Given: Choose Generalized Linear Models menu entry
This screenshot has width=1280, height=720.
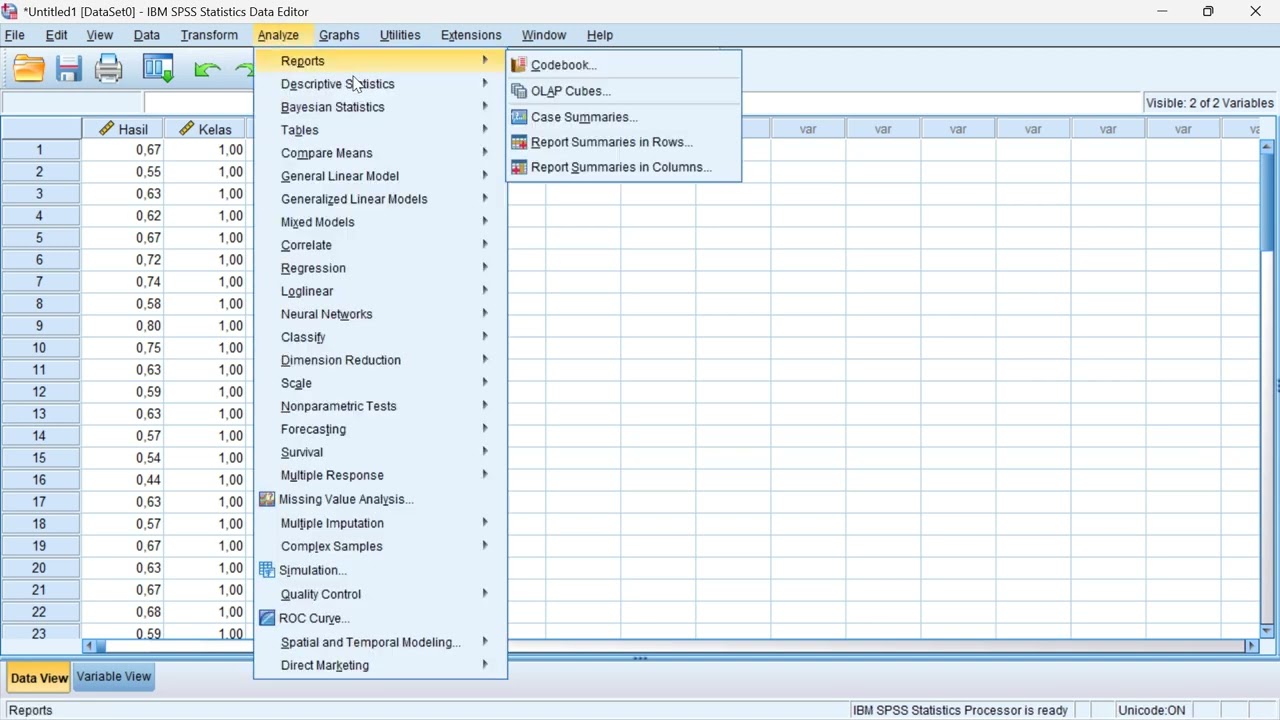Looking at the screenshot, I should 380,199.
